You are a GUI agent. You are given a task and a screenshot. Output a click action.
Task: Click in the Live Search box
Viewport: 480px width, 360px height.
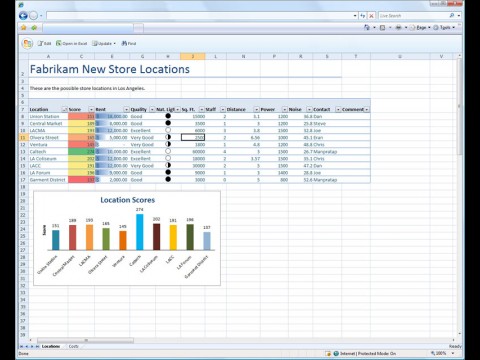coord(413,16)
